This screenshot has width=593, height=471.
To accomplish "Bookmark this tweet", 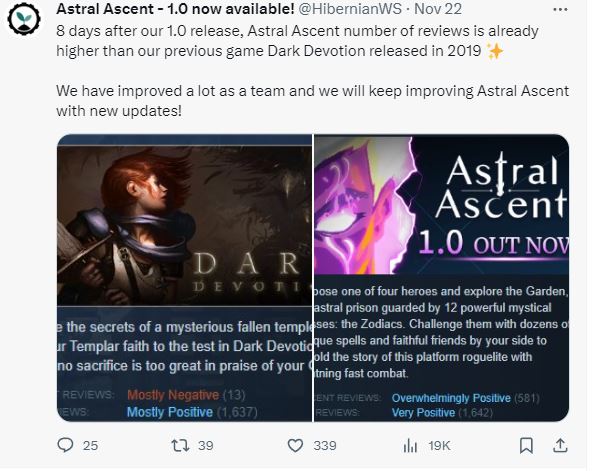I will 526,446.
